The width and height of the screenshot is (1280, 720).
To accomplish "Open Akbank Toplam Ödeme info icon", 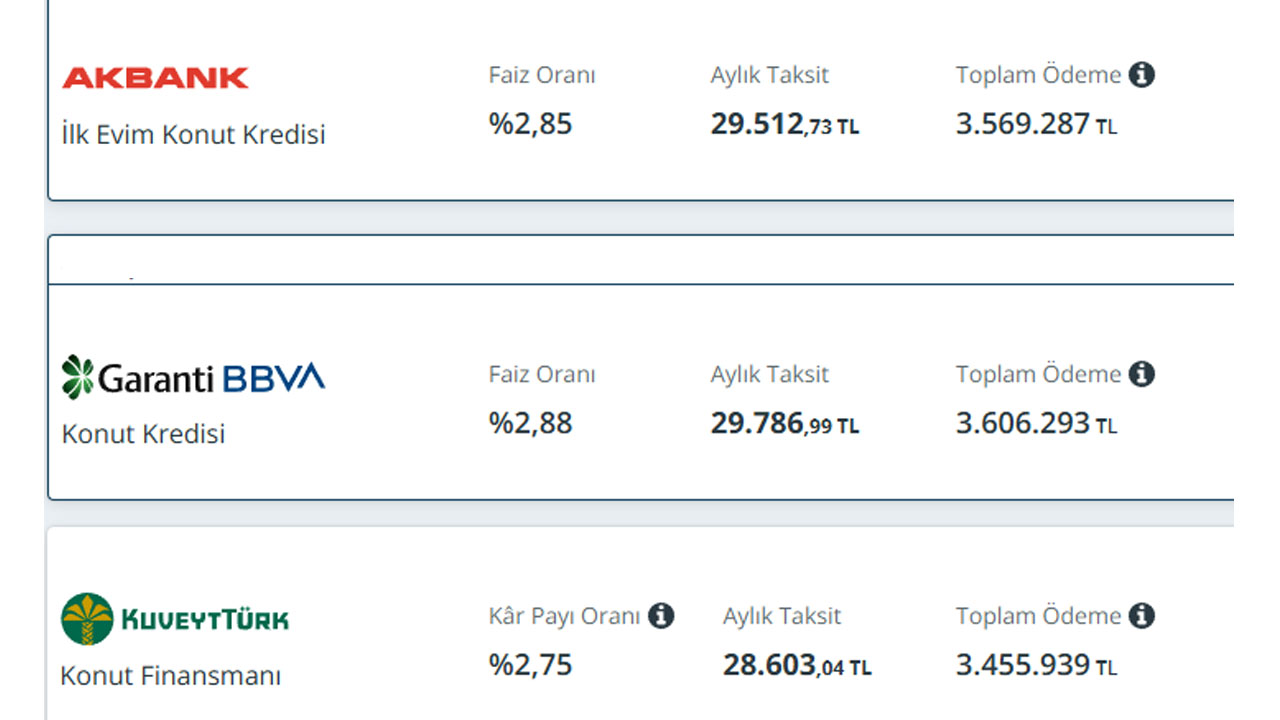I will 1142,75.
